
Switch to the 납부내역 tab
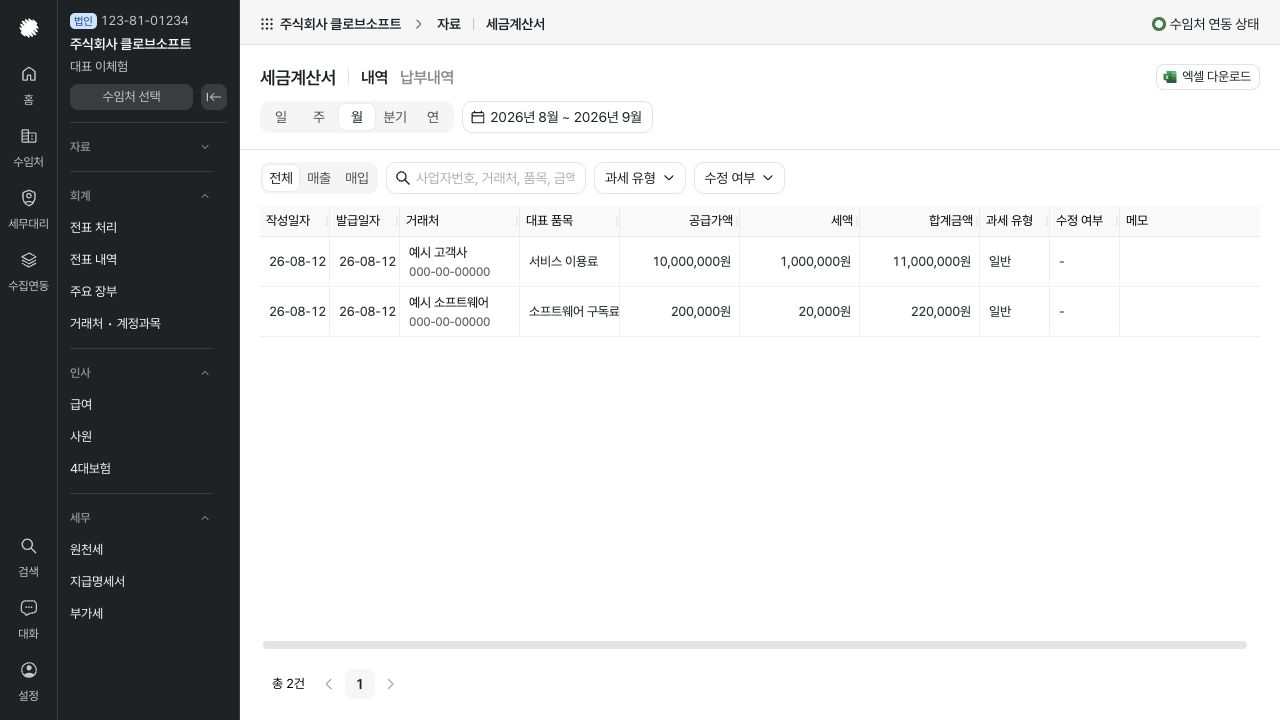coord(427,77)
